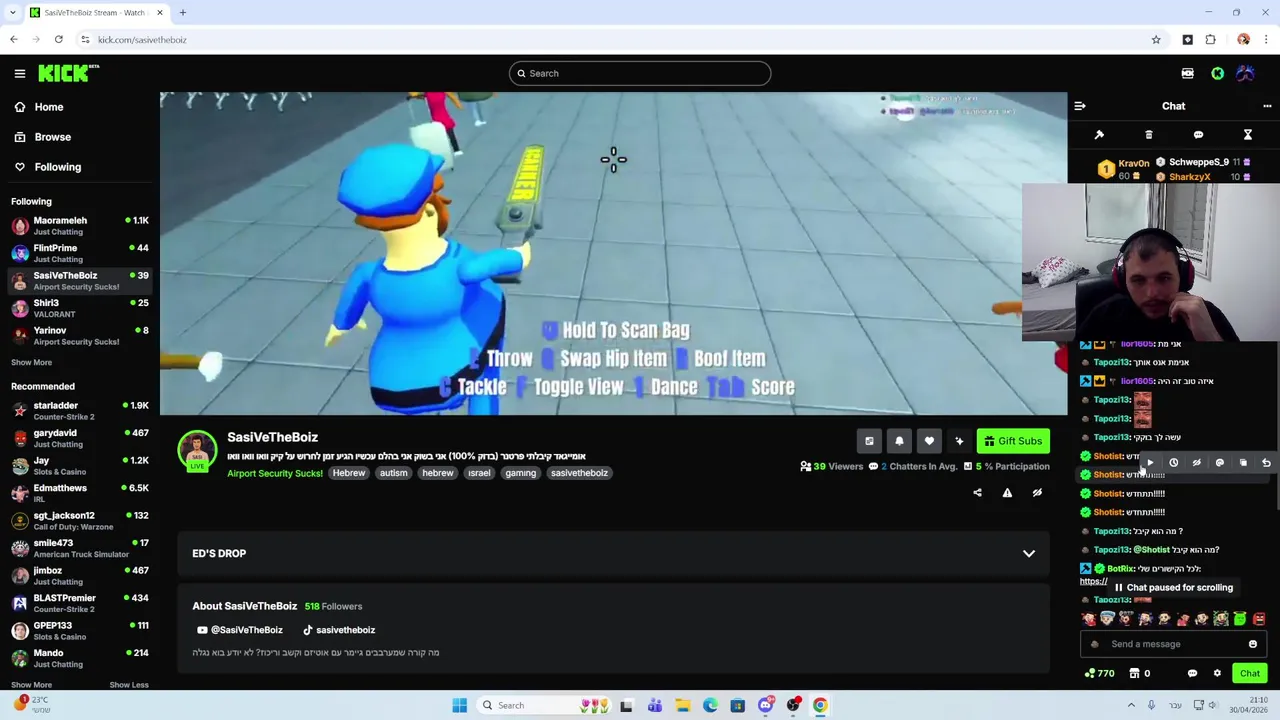Click the Gift Subs button

click(1013, 441)
